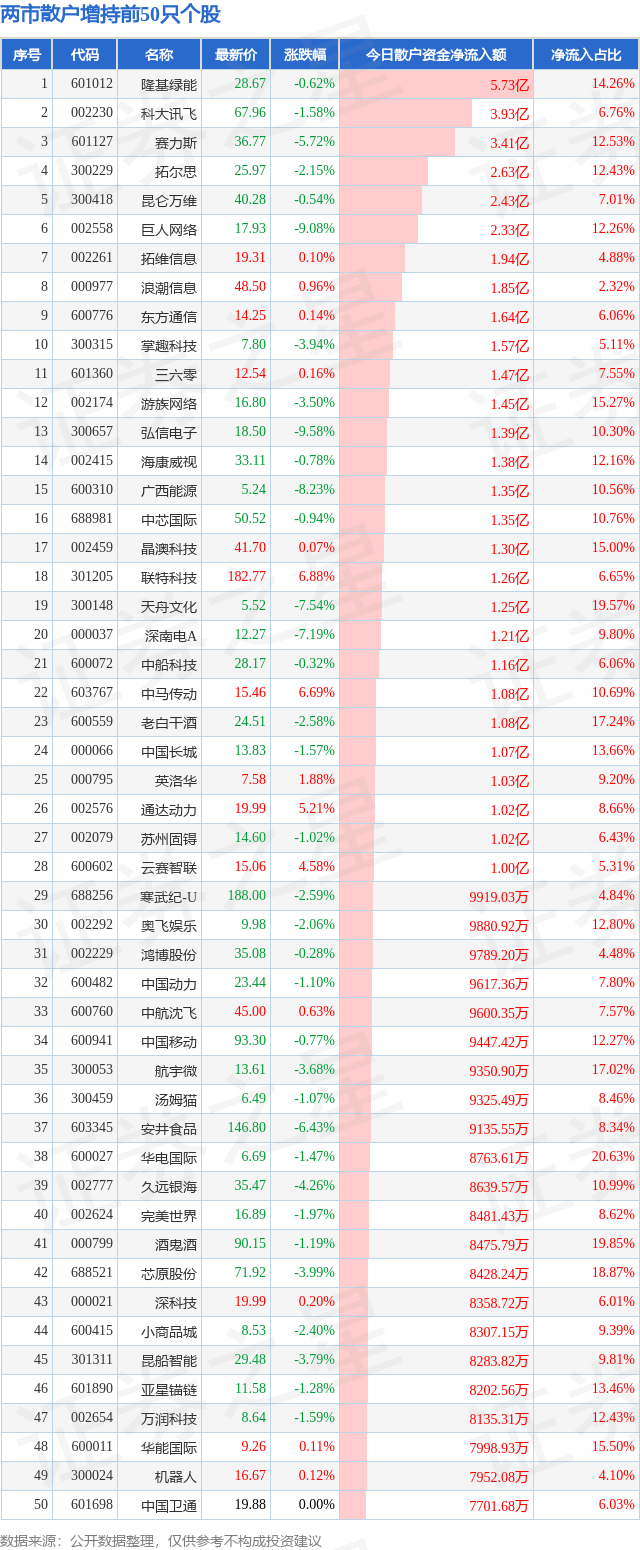The width and height of the screenshot is (640, 1550).
Task: Select stock name 英洛华
Action: (176, 781)
